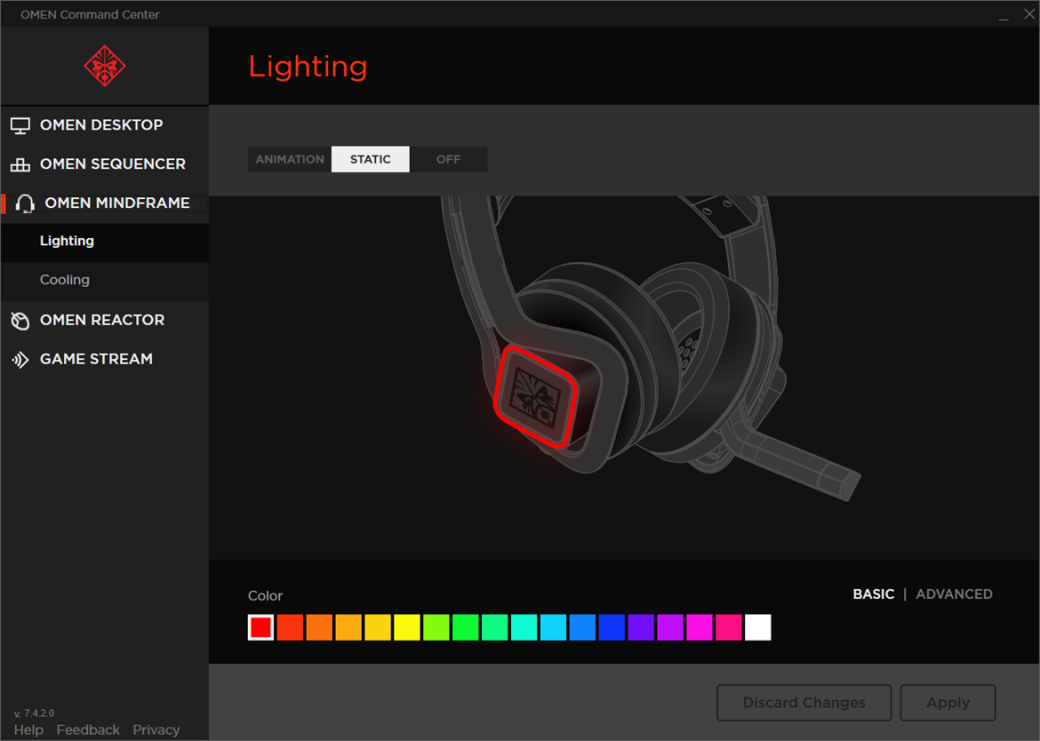
Task: Pick the yellow color swatch
Action: pyautogui.click(x=407, y=627)
